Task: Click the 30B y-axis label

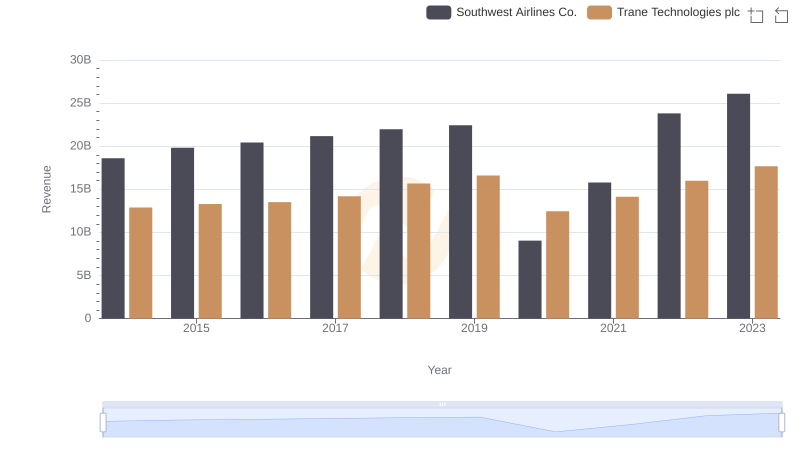Action: [81, 60]
